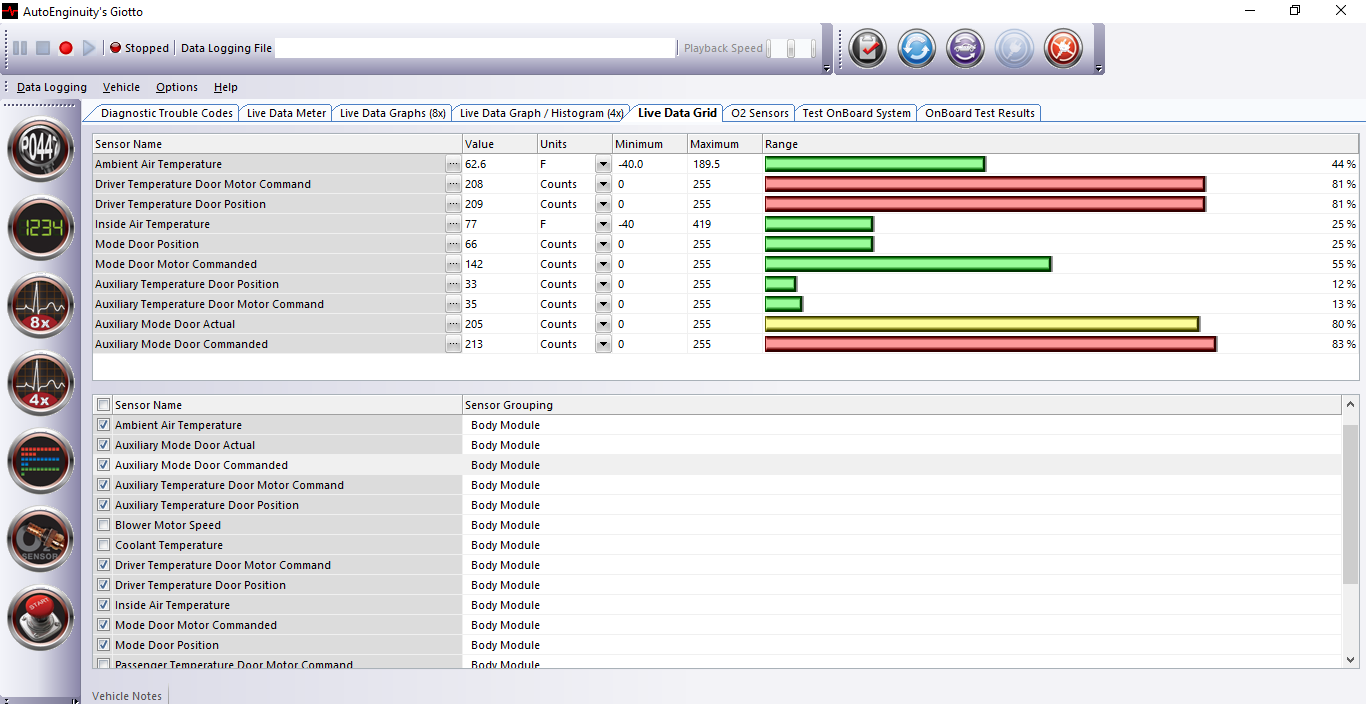Enable the Blower Motor Speed checkbox
Viewport: 1366px width, 704px height.
pos(104,525)
